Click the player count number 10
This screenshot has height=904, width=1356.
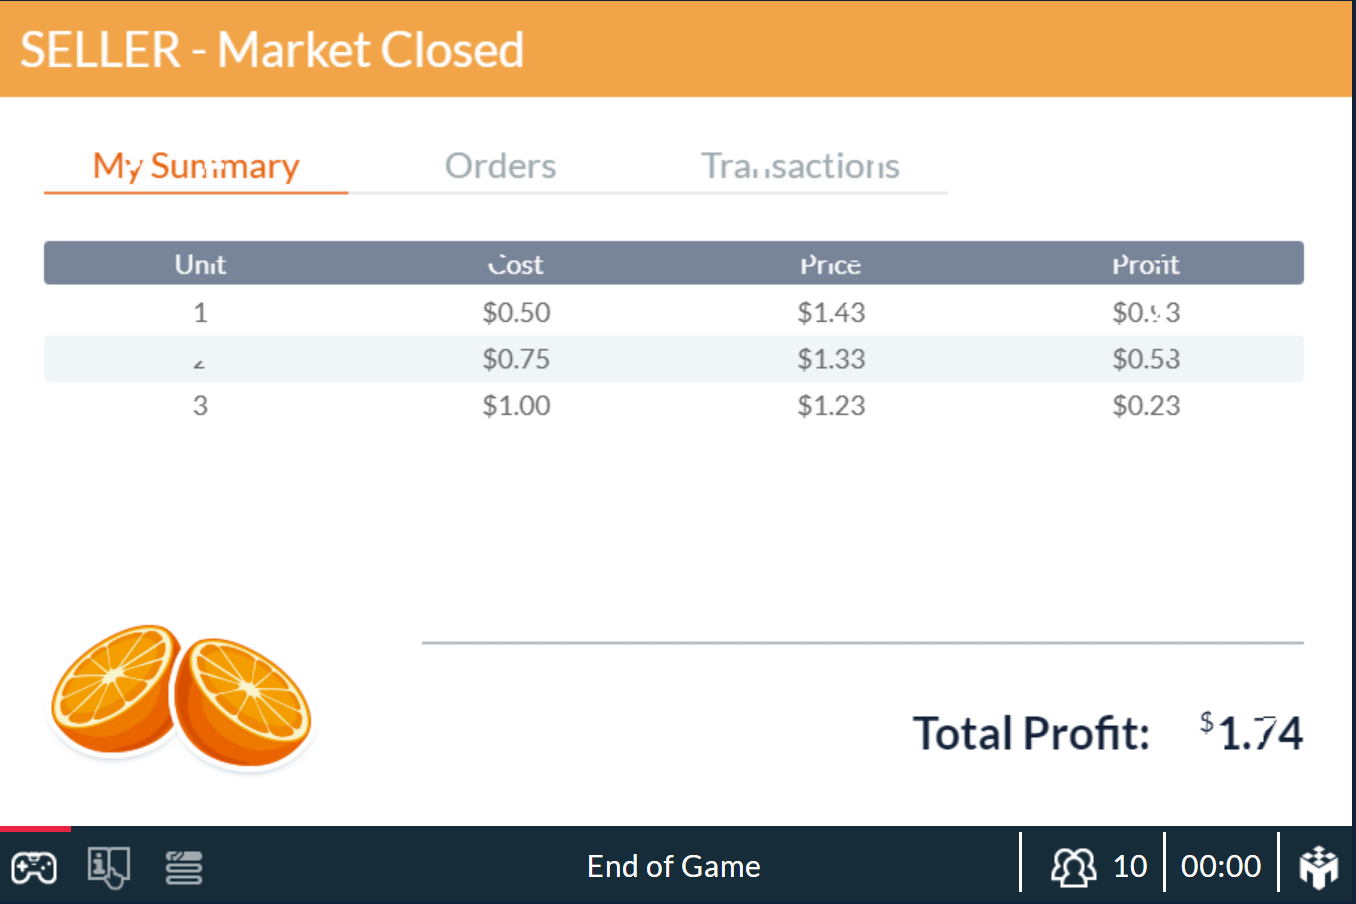point(1128,866)
